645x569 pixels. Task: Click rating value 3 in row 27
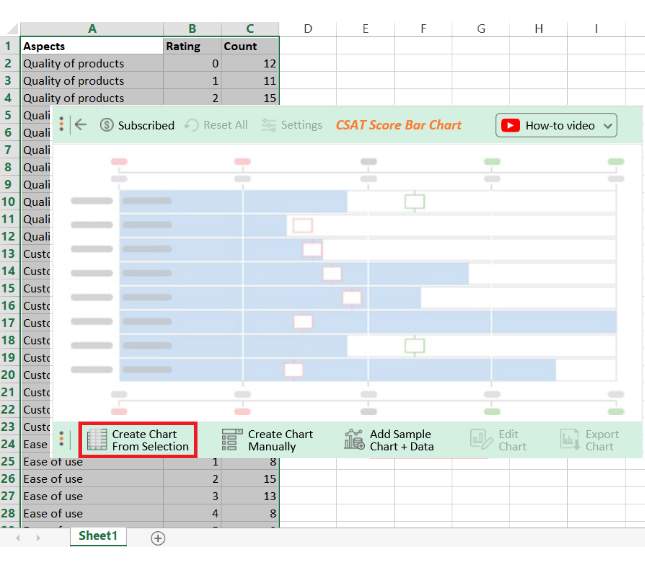point(192,496)
